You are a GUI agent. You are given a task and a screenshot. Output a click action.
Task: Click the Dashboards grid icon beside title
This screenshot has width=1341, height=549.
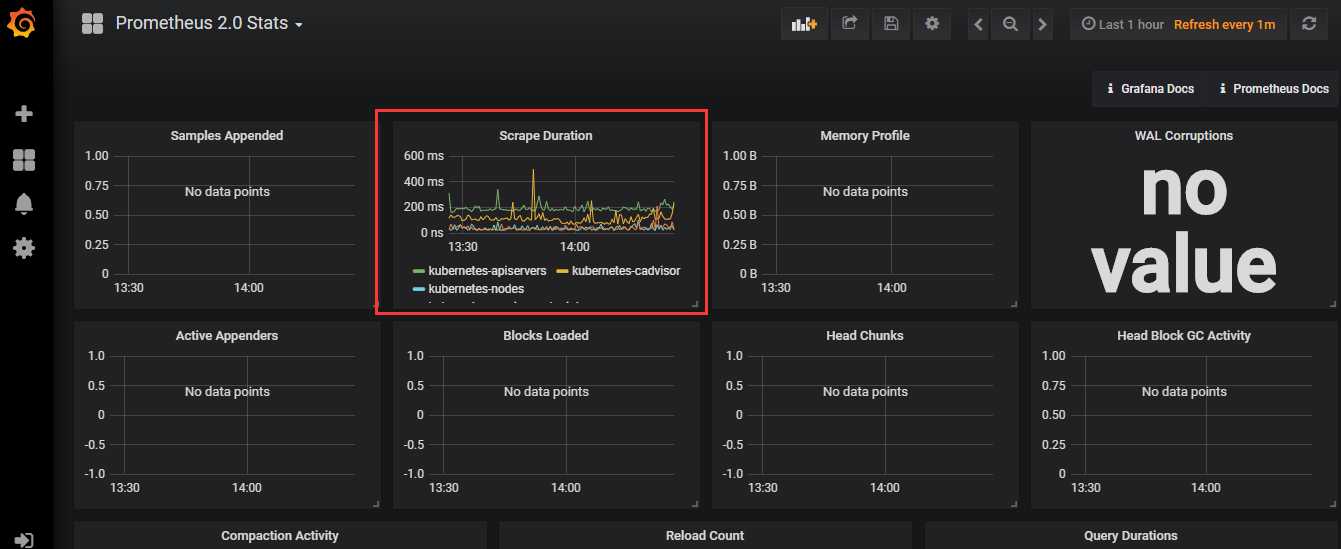click(93, 23)
